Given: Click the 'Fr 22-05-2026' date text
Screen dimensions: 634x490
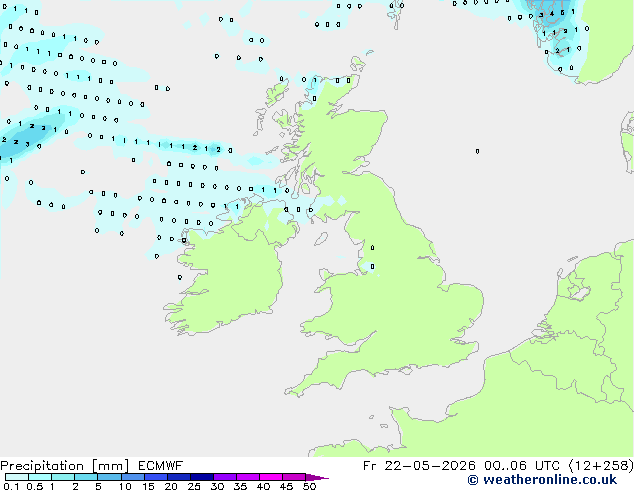Looking at the screenshot, I should pos(419,466).
